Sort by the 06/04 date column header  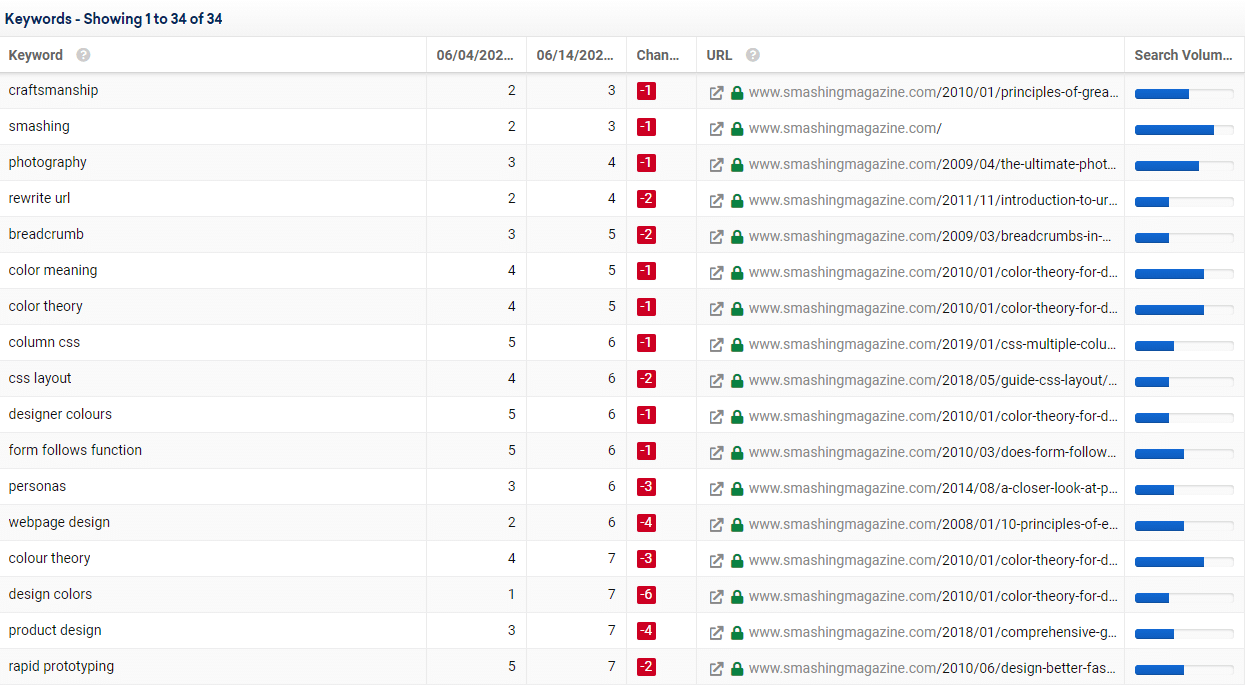pos(474,55)
